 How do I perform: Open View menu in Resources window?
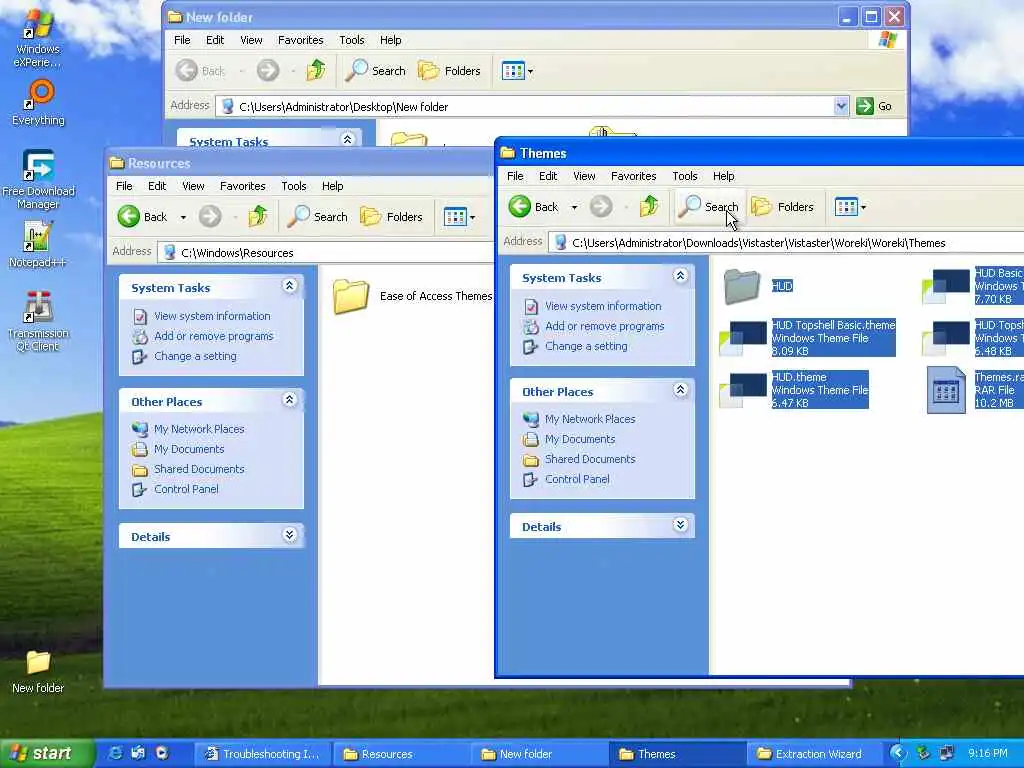193,186
